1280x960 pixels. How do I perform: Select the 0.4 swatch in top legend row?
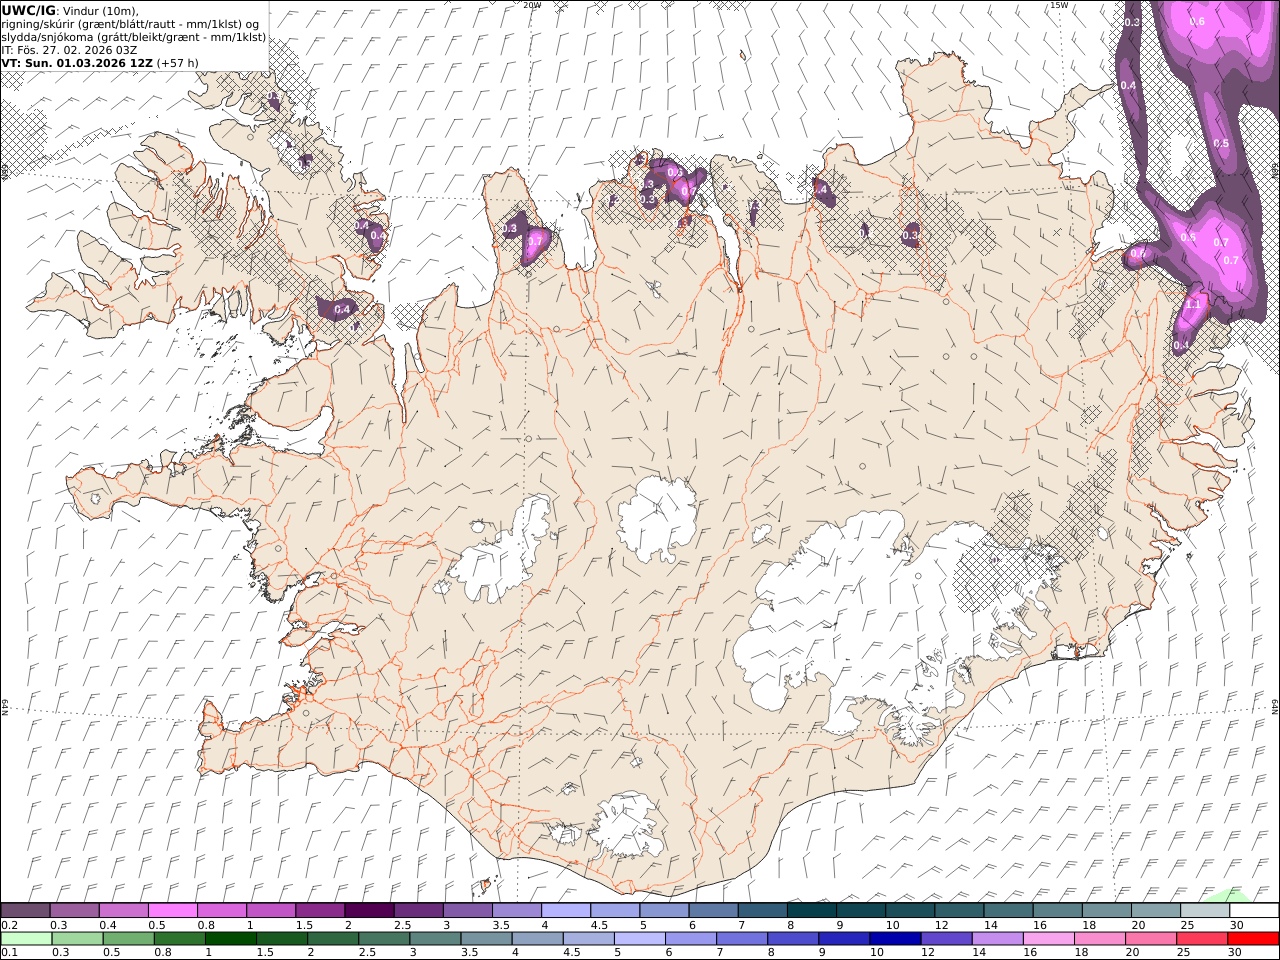point(124,911)
